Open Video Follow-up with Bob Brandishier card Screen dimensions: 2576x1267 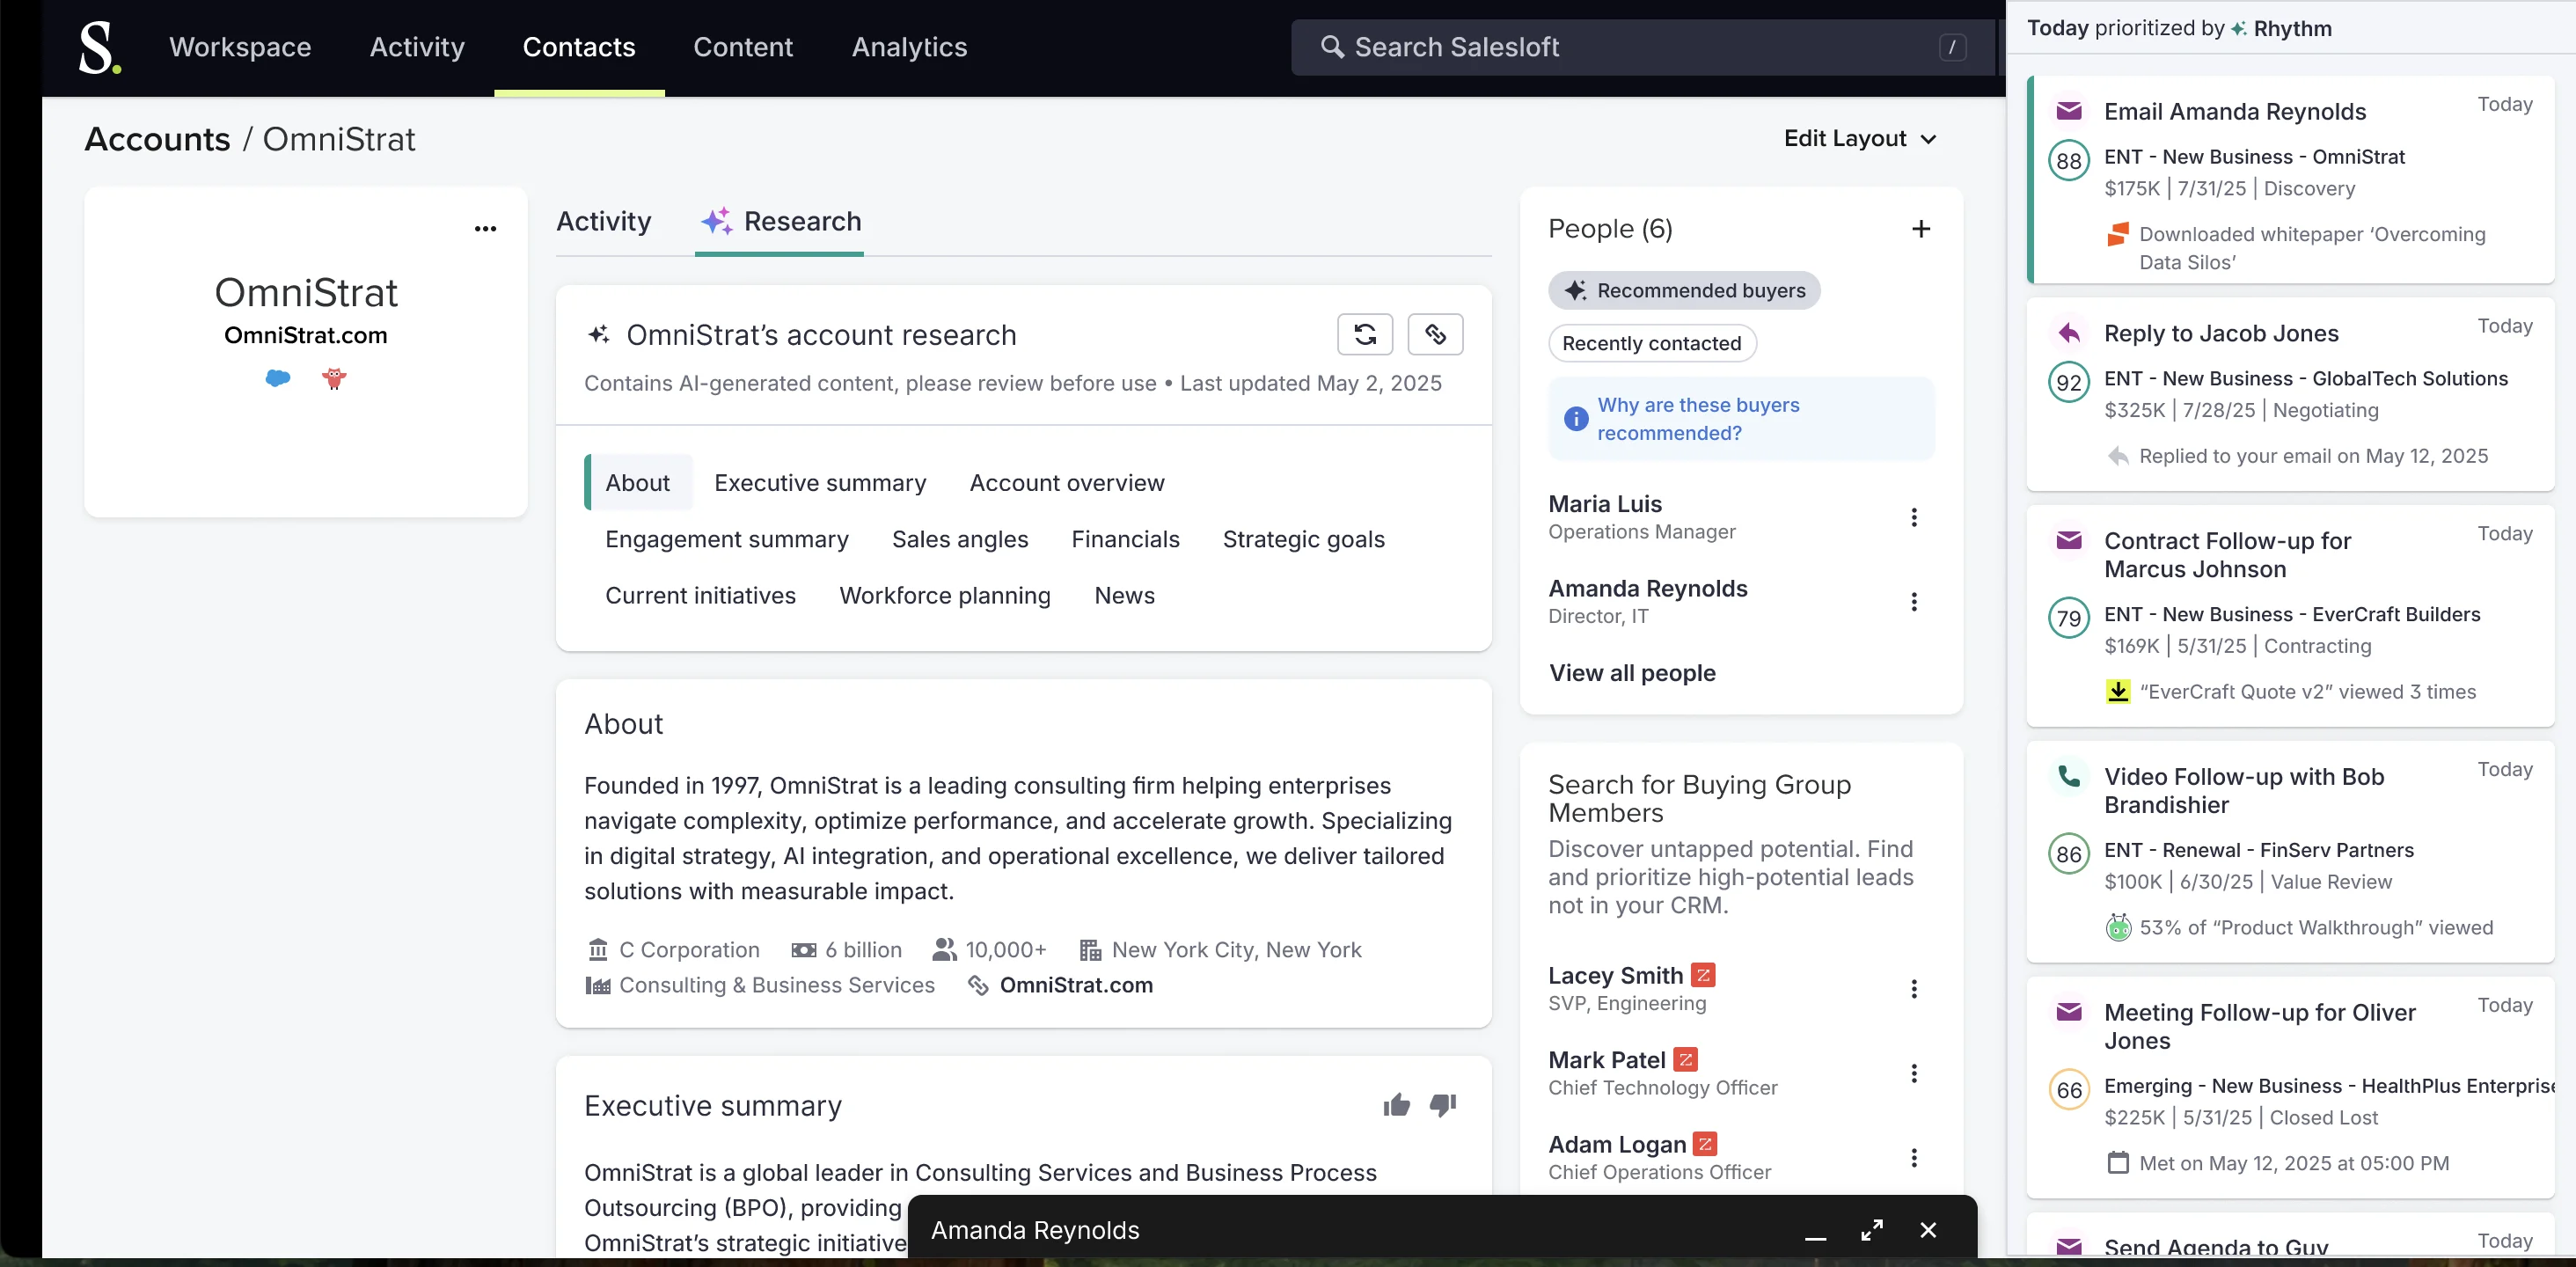coord(2290,852)
